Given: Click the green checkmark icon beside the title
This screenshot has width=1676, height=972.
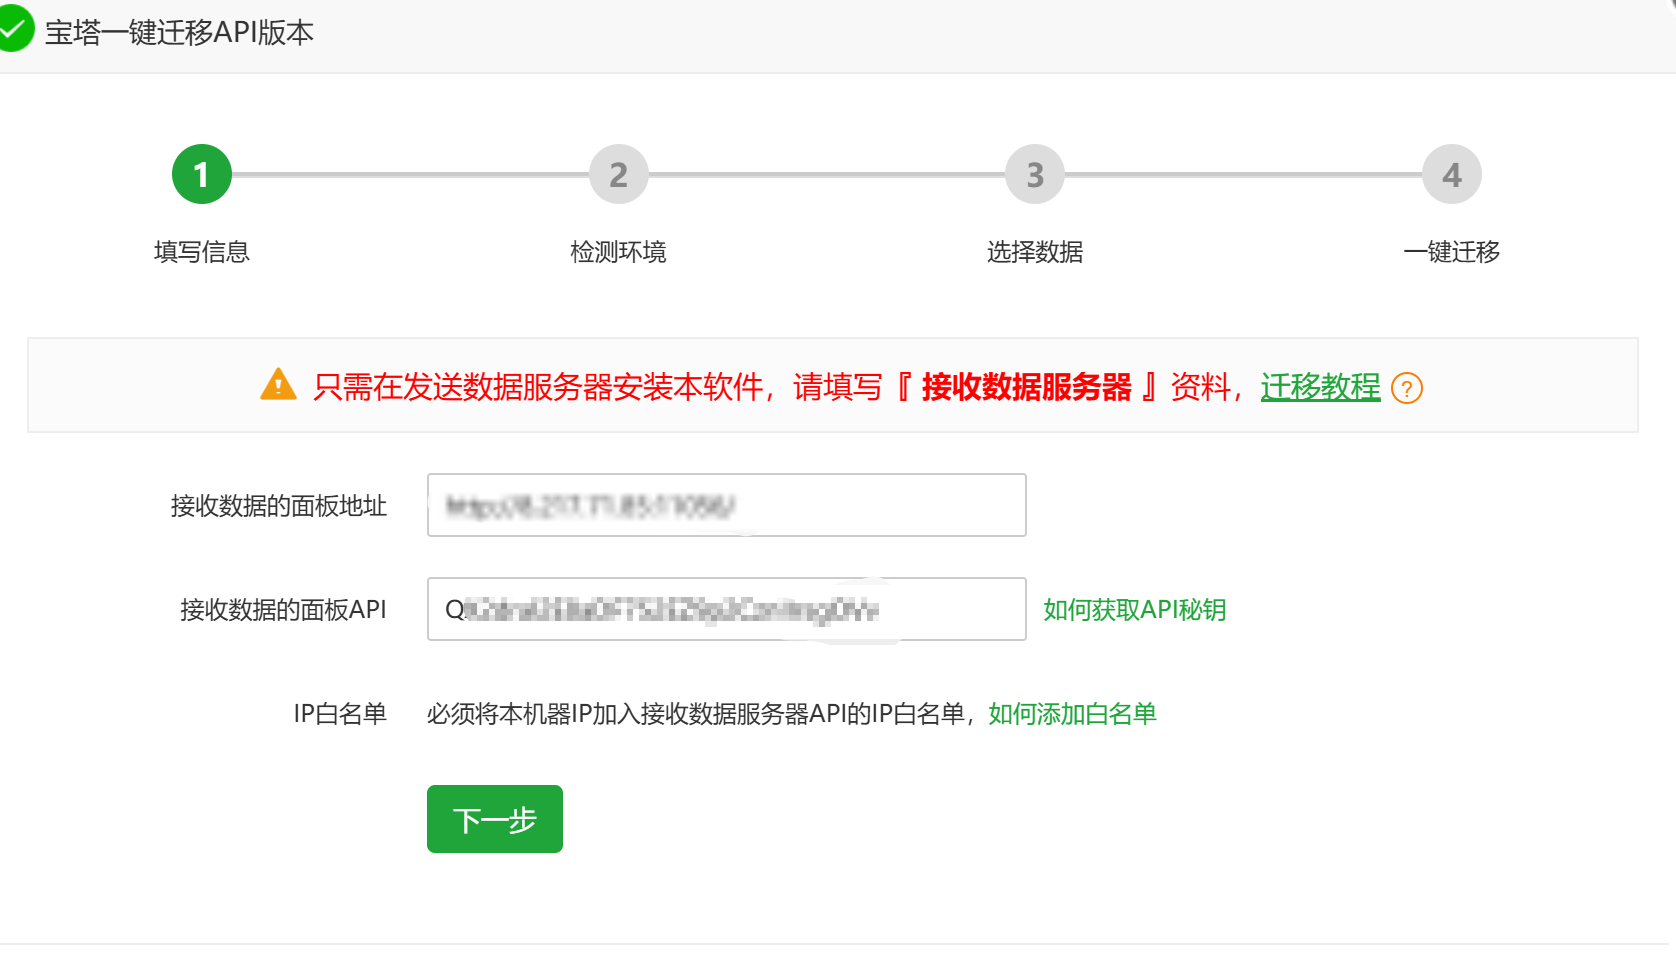Looking at the screenshot, I should (x=14, y=29).
